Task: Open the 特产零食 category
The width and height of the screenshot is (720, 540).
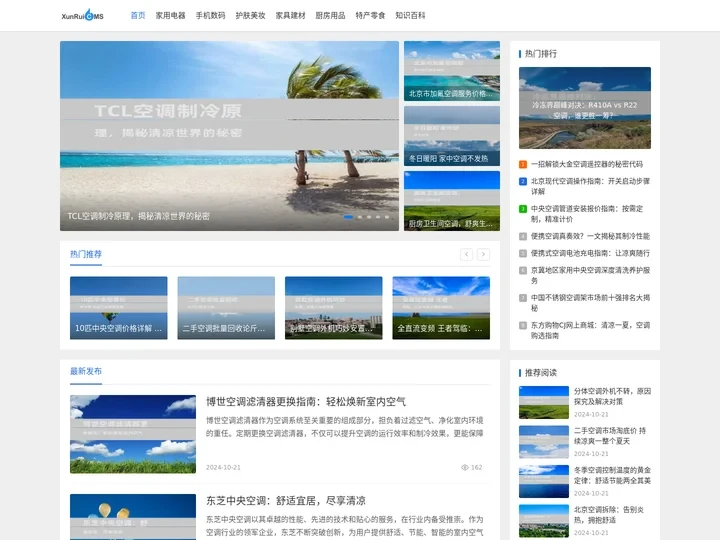Action: point(370,16)
